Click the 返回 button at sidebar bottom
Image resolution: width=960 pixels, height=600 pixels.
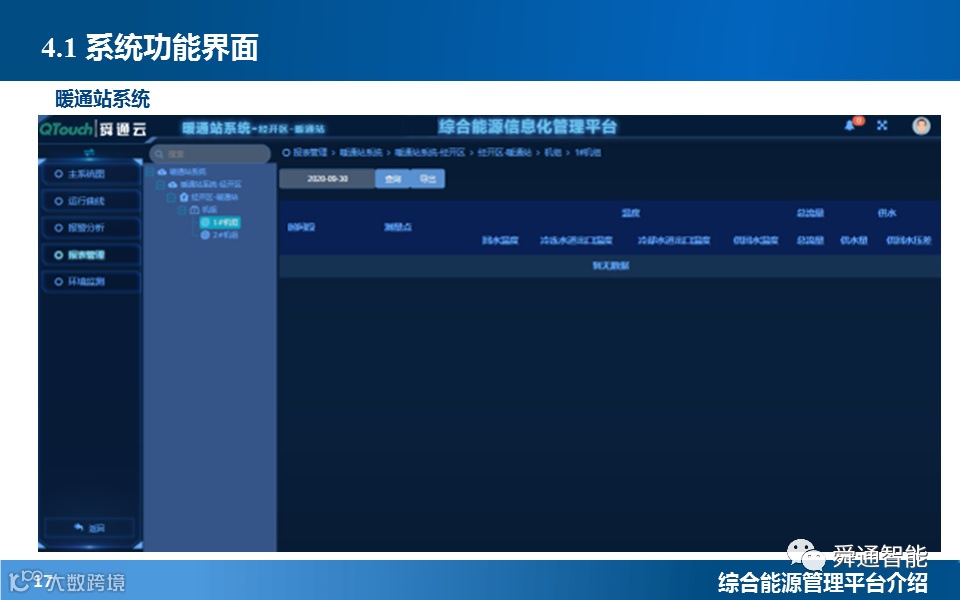[x=89, y=528]
